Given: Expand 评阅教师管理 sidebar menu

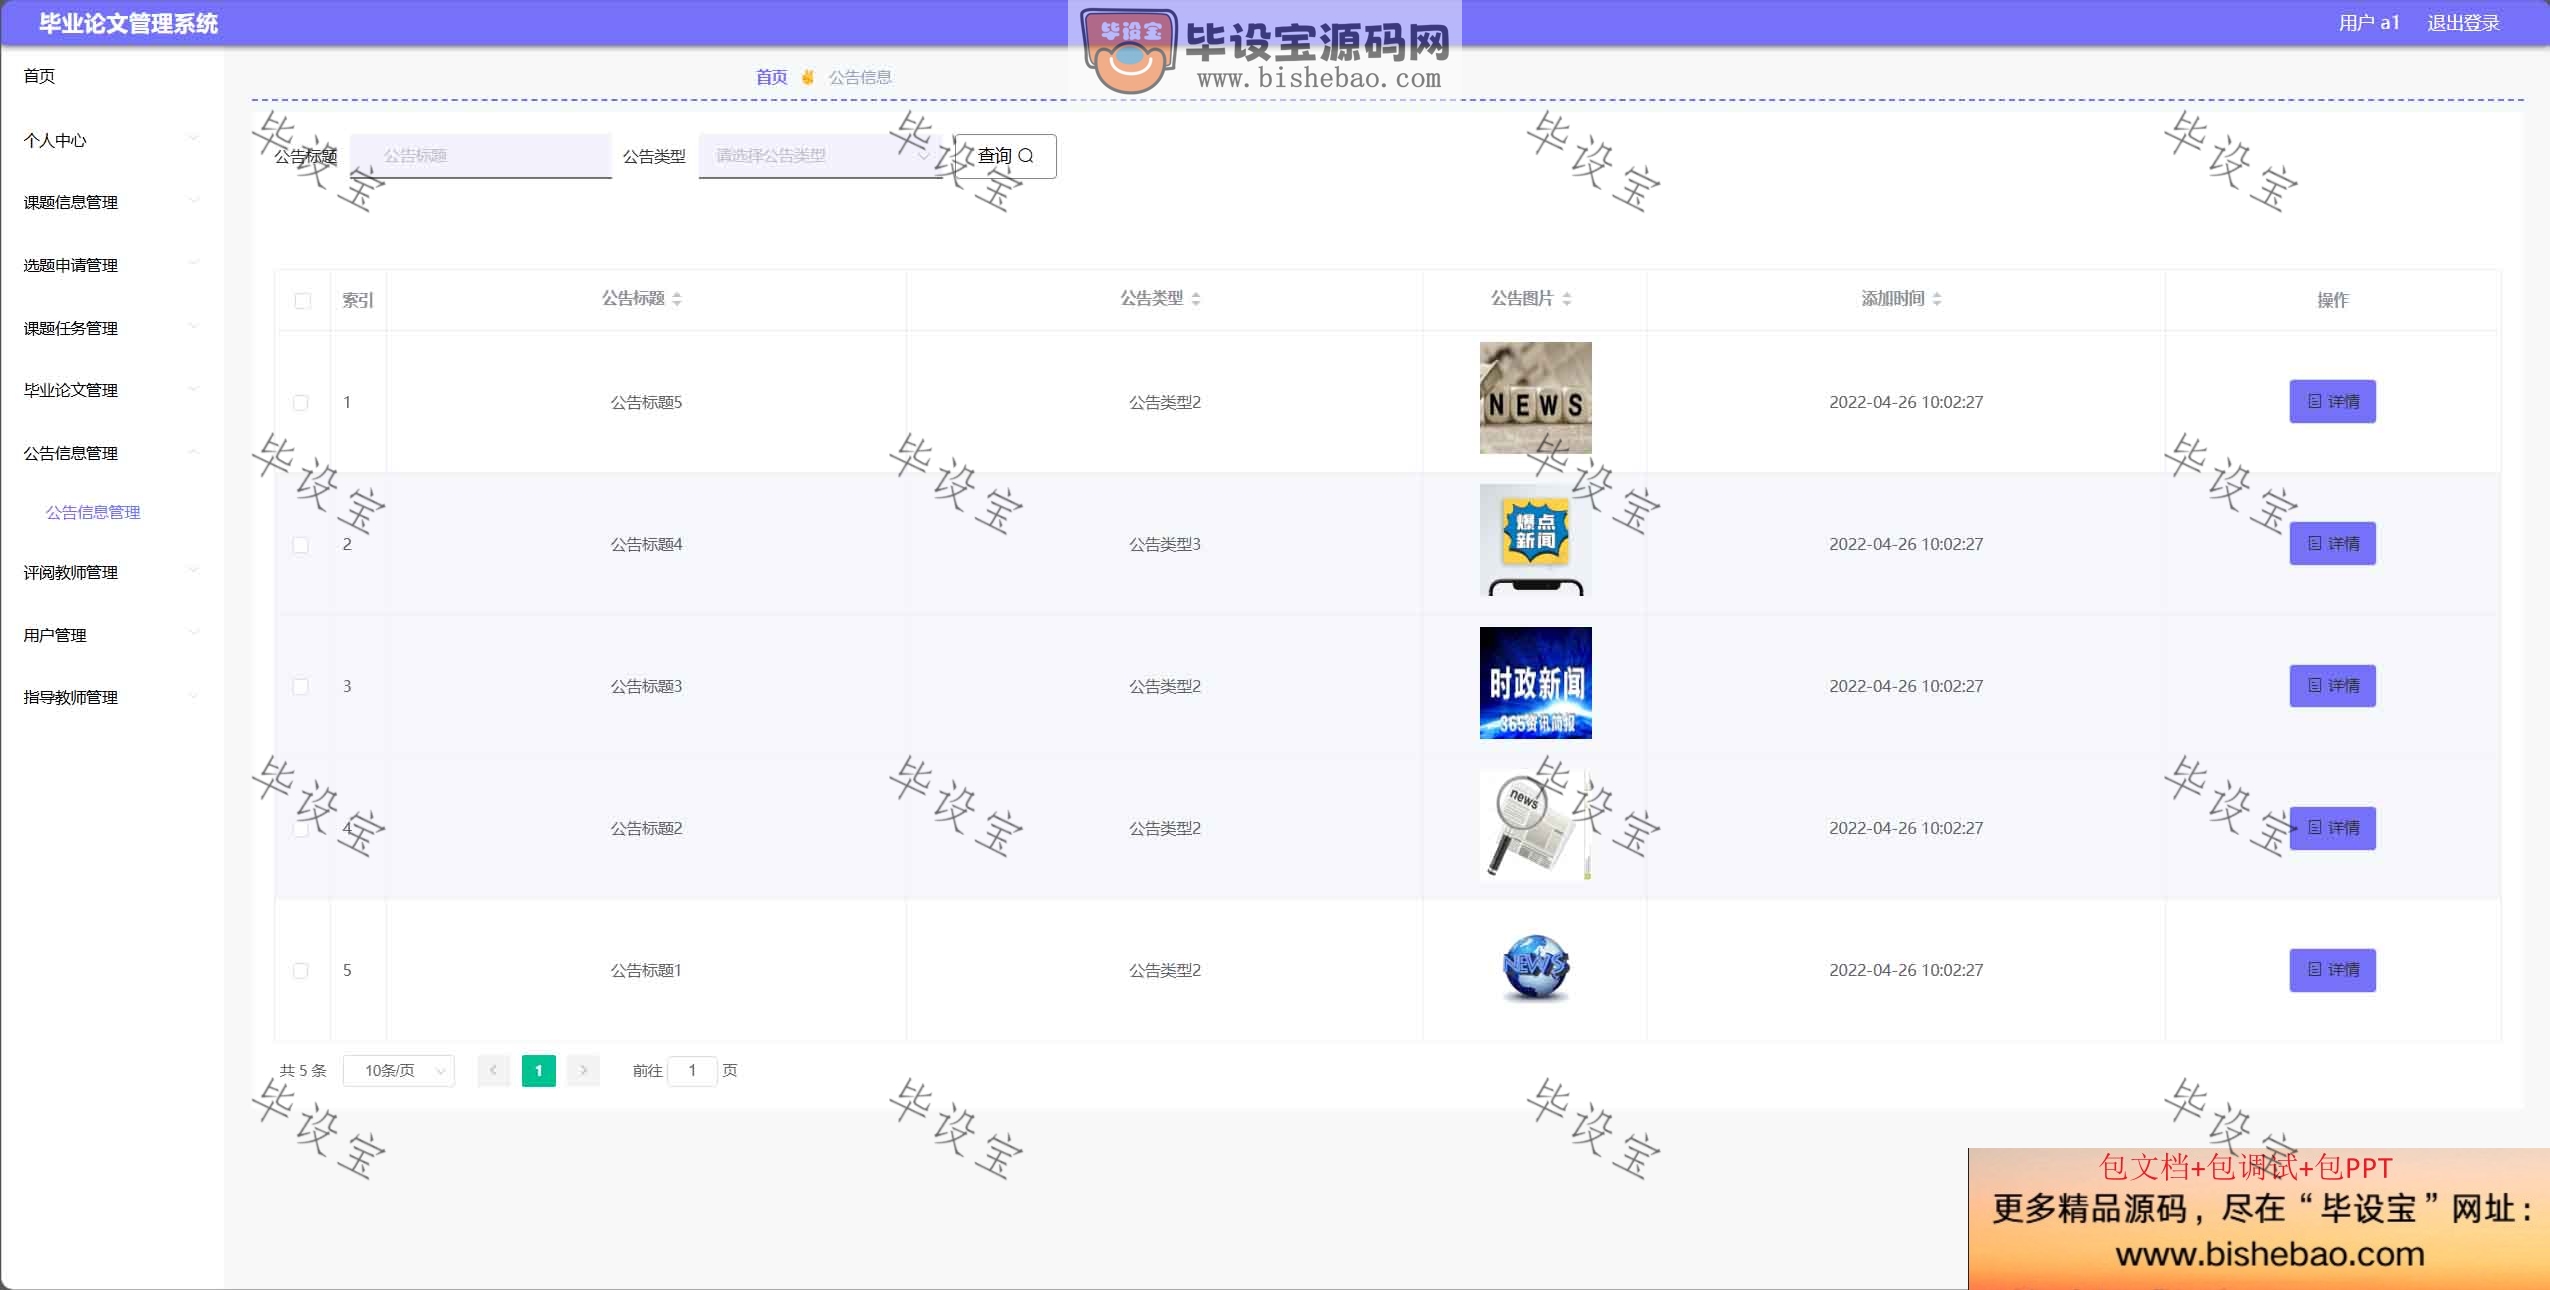Looking at the screenshot, I should click(x=111, y=572).
